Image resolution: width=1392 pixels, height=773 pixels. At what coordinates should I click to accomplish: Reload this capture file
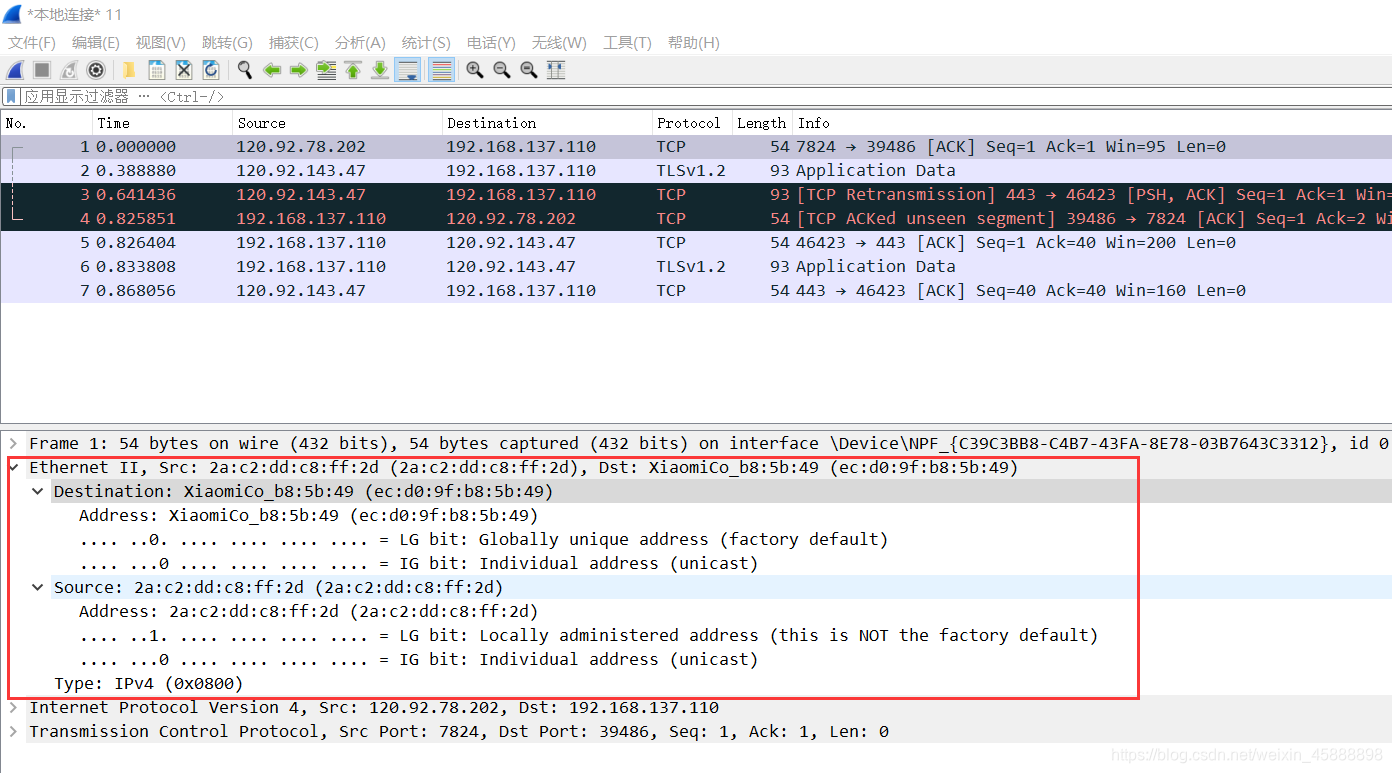click(211, 70)
